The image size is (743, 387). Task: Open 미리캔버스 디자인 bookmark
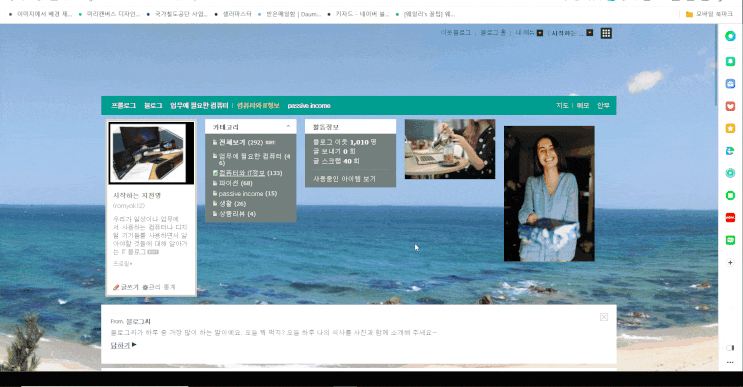(110, 14)
